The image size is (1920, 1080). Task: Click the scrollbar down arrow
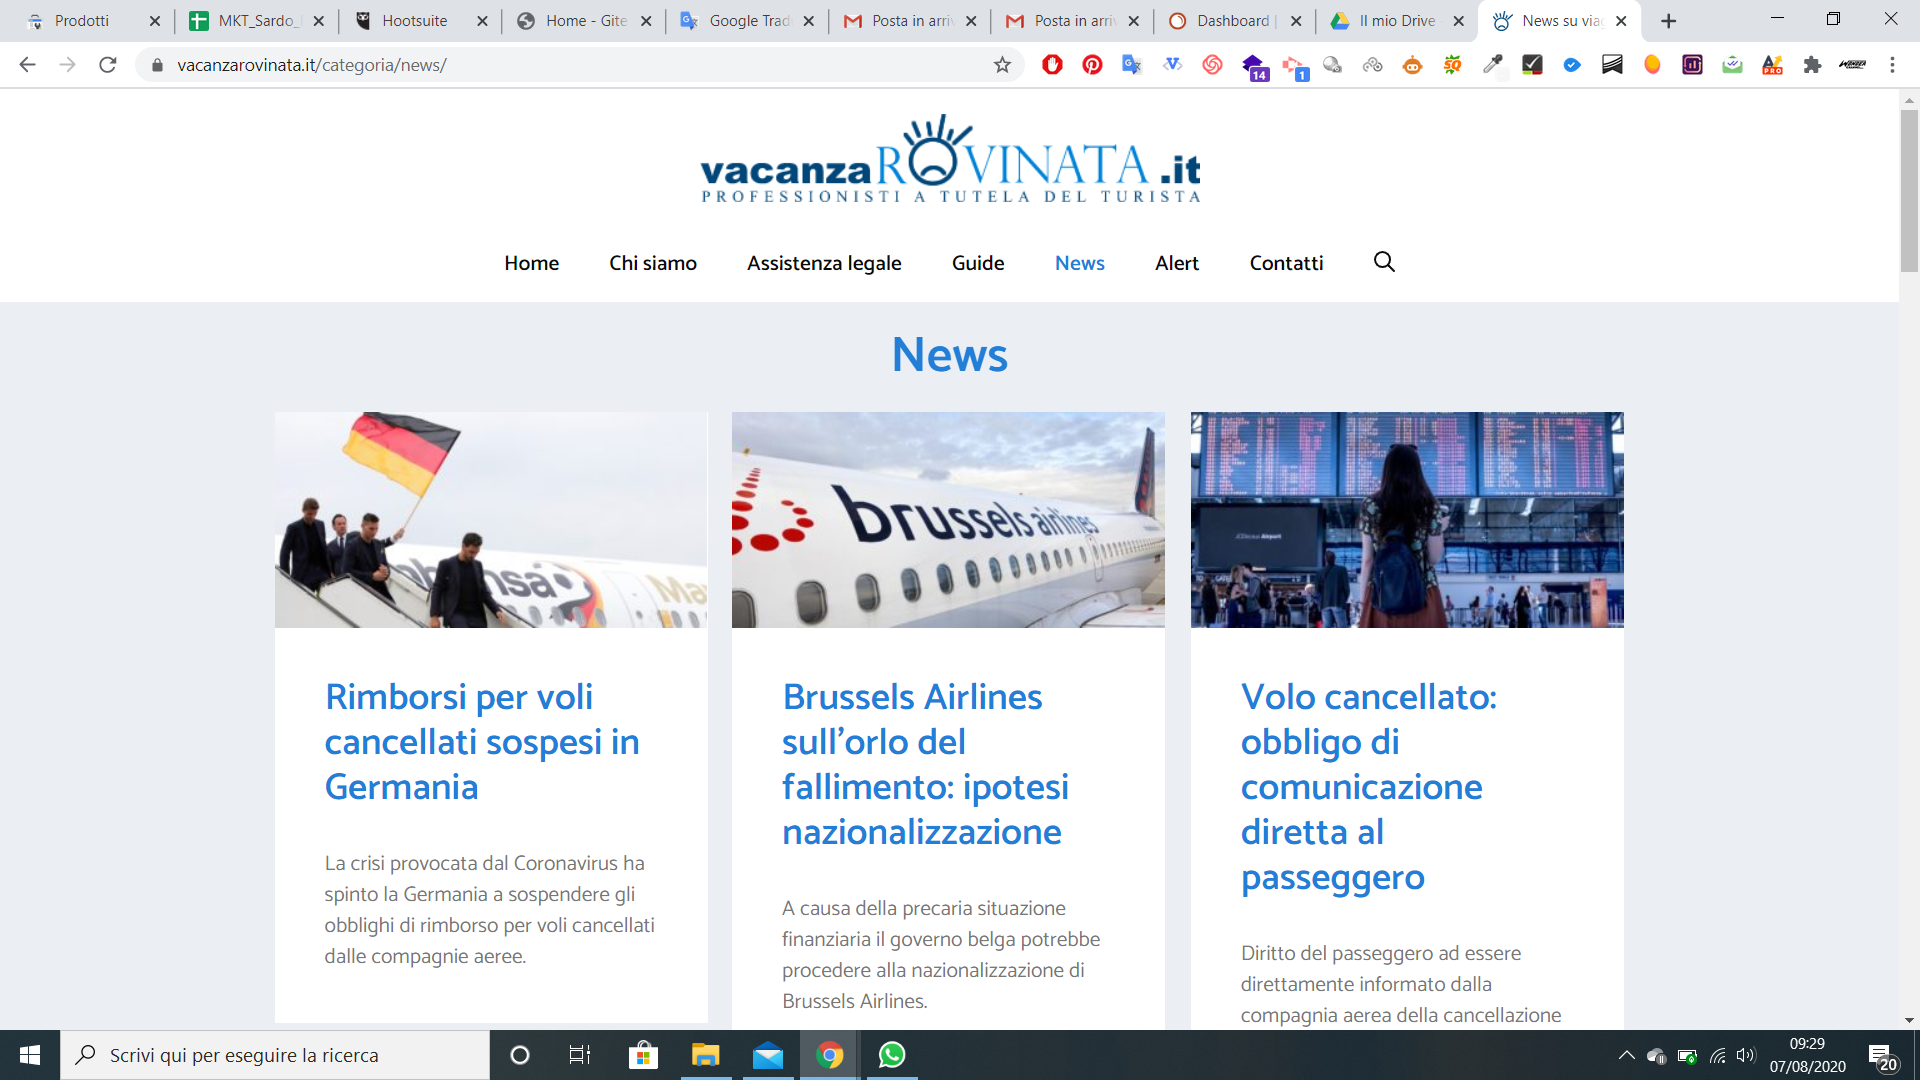click(1909, 1020)
